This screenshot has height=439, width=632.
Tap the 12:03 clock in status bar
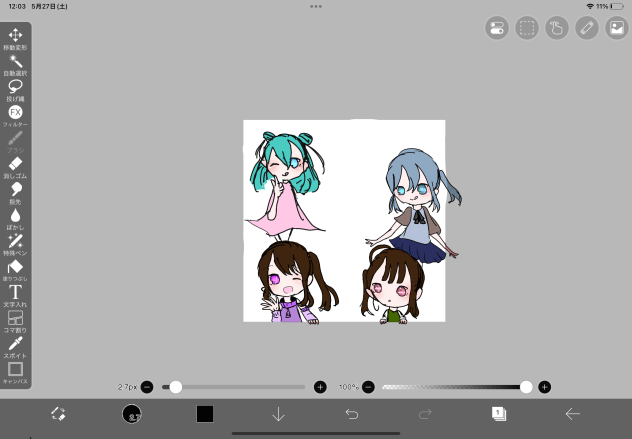[17, 6]
